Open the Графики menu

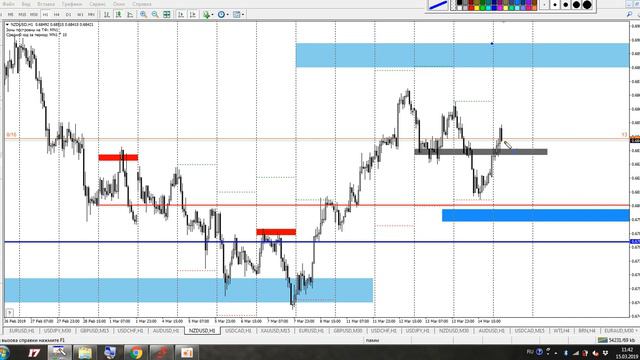click(x=72, y=4)
